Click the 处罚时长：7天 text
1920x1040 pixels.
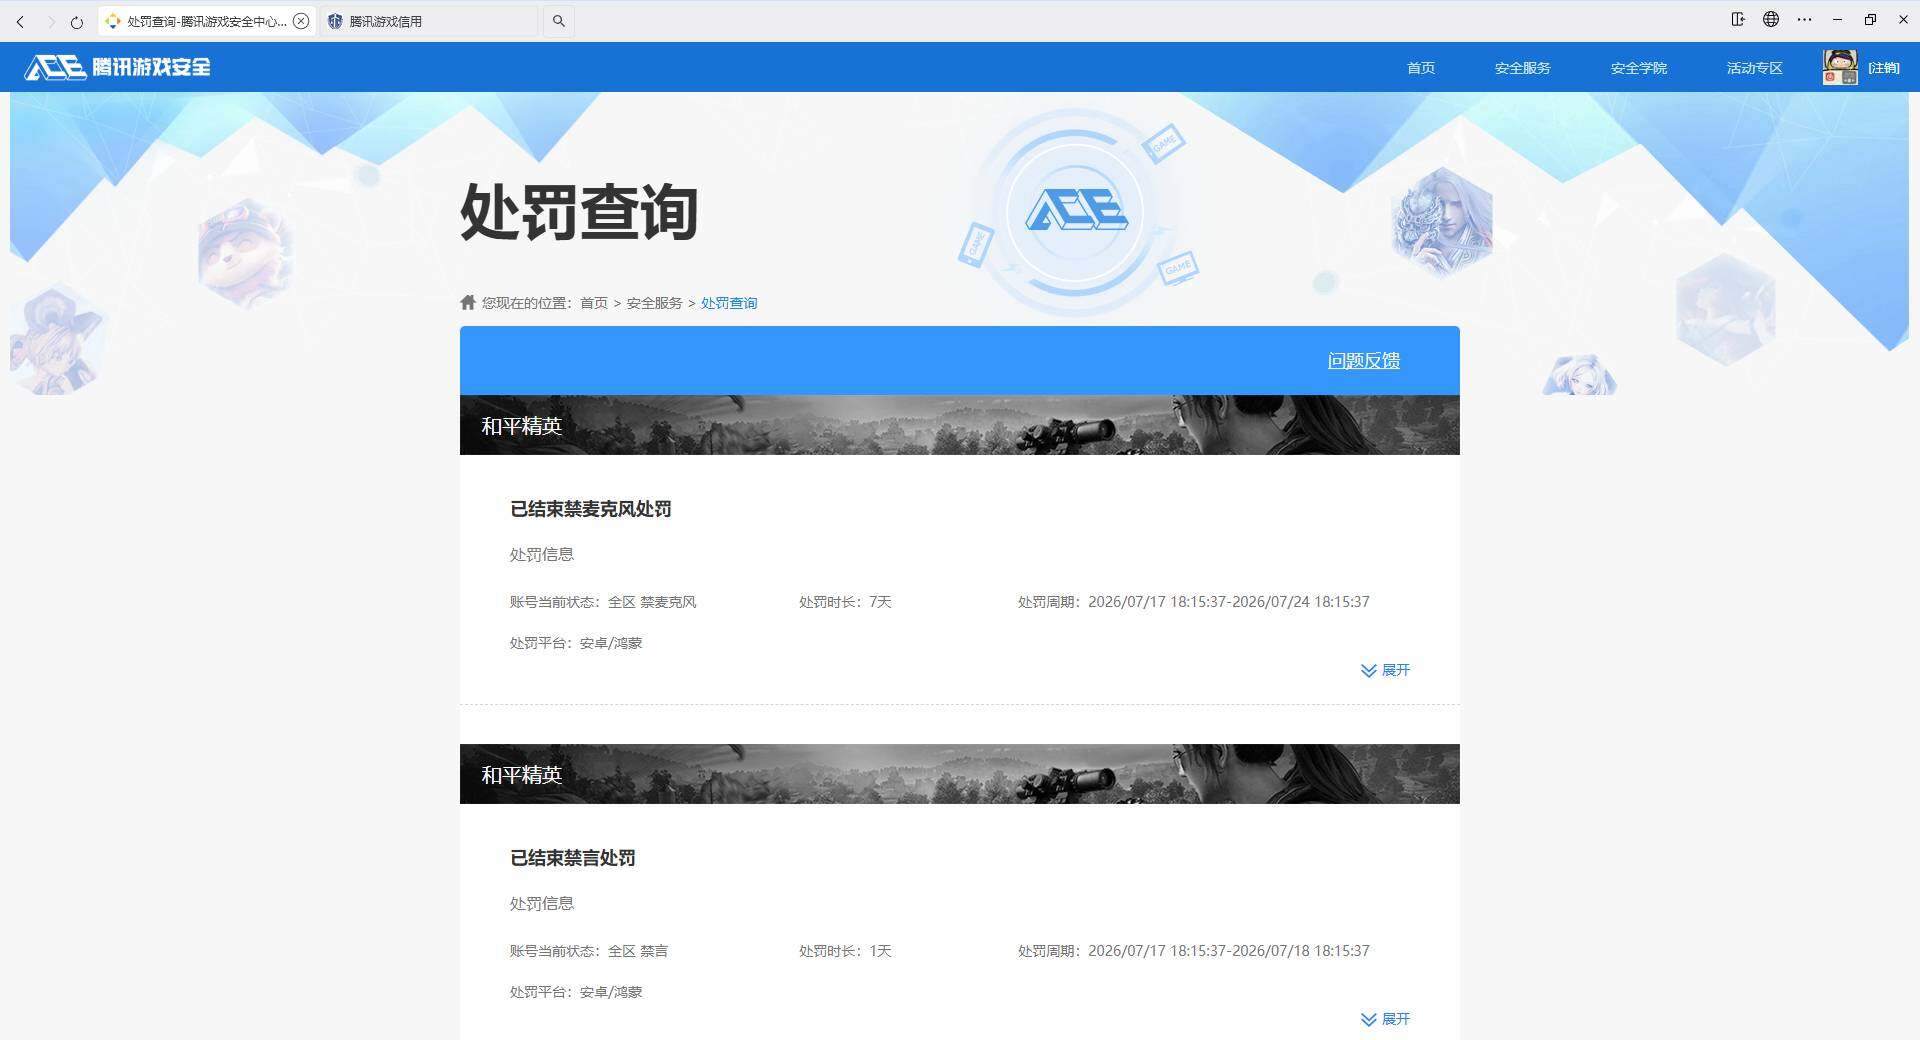845,602
